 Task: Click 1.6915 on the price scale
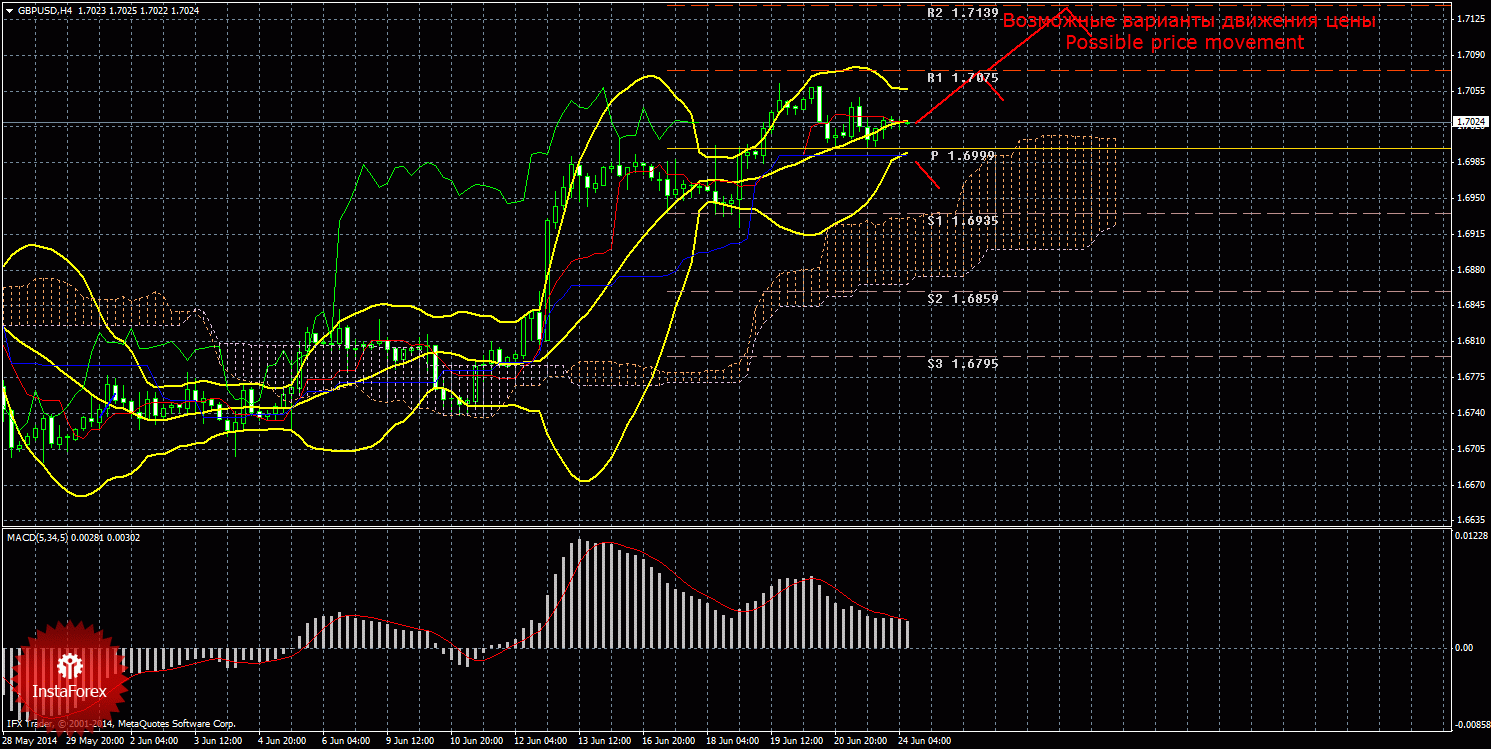(1470, 234)
